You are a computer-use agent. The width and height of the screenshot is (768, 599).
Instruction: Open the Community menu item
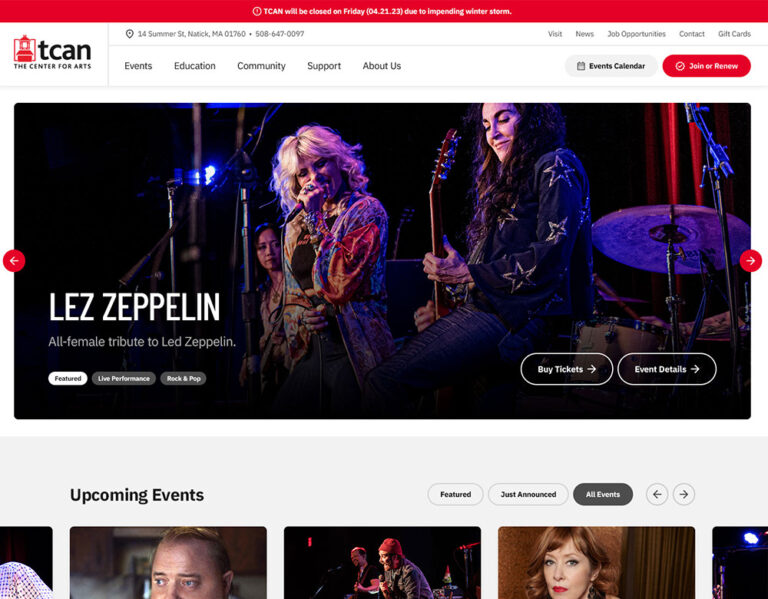tap(261, 66)
